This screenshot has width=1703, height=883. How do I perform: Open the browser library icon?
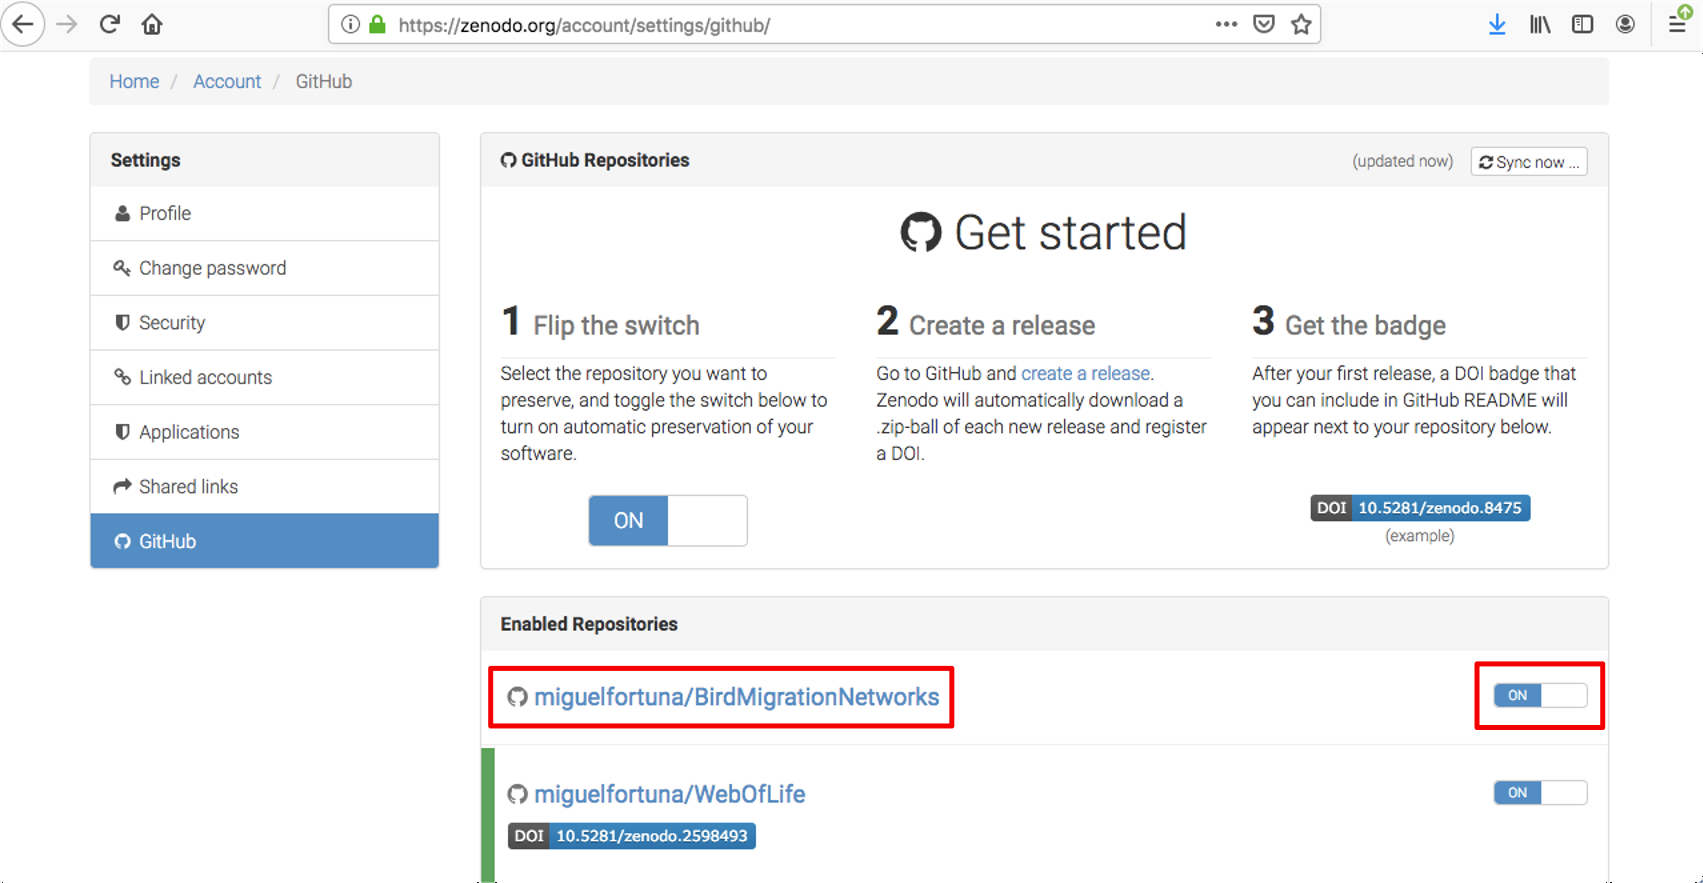click(x=1540, y=24)
